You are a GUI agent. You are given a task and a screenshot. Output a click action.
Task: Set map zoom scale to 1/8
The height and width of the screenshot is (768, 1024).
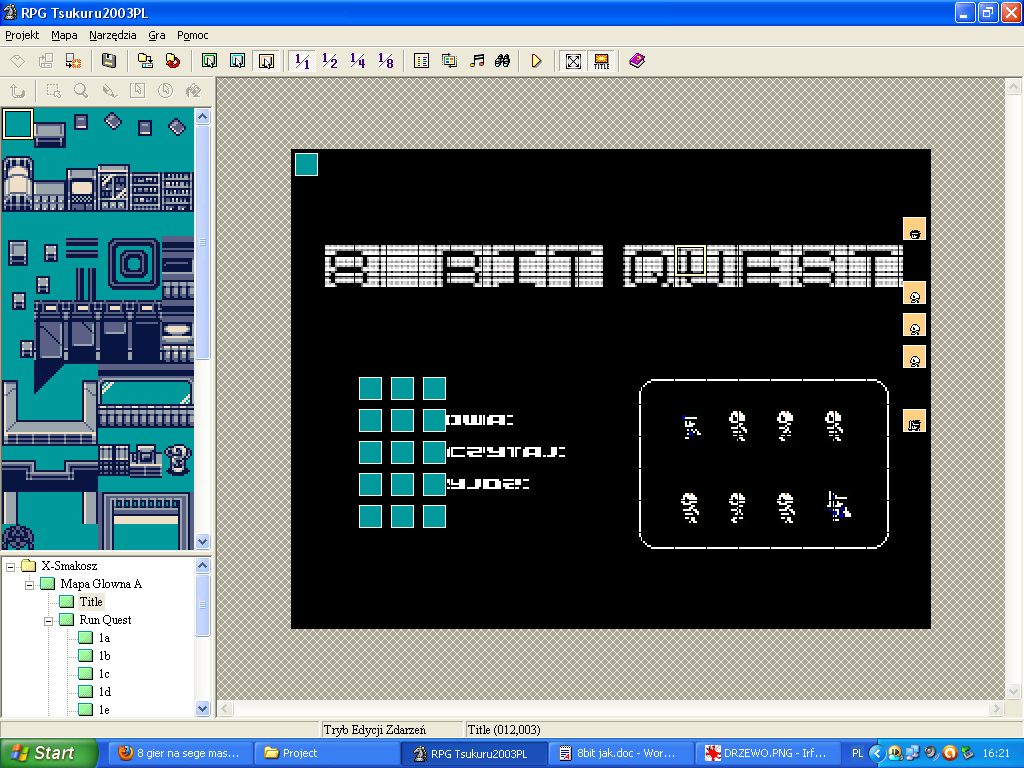[386, 61]
